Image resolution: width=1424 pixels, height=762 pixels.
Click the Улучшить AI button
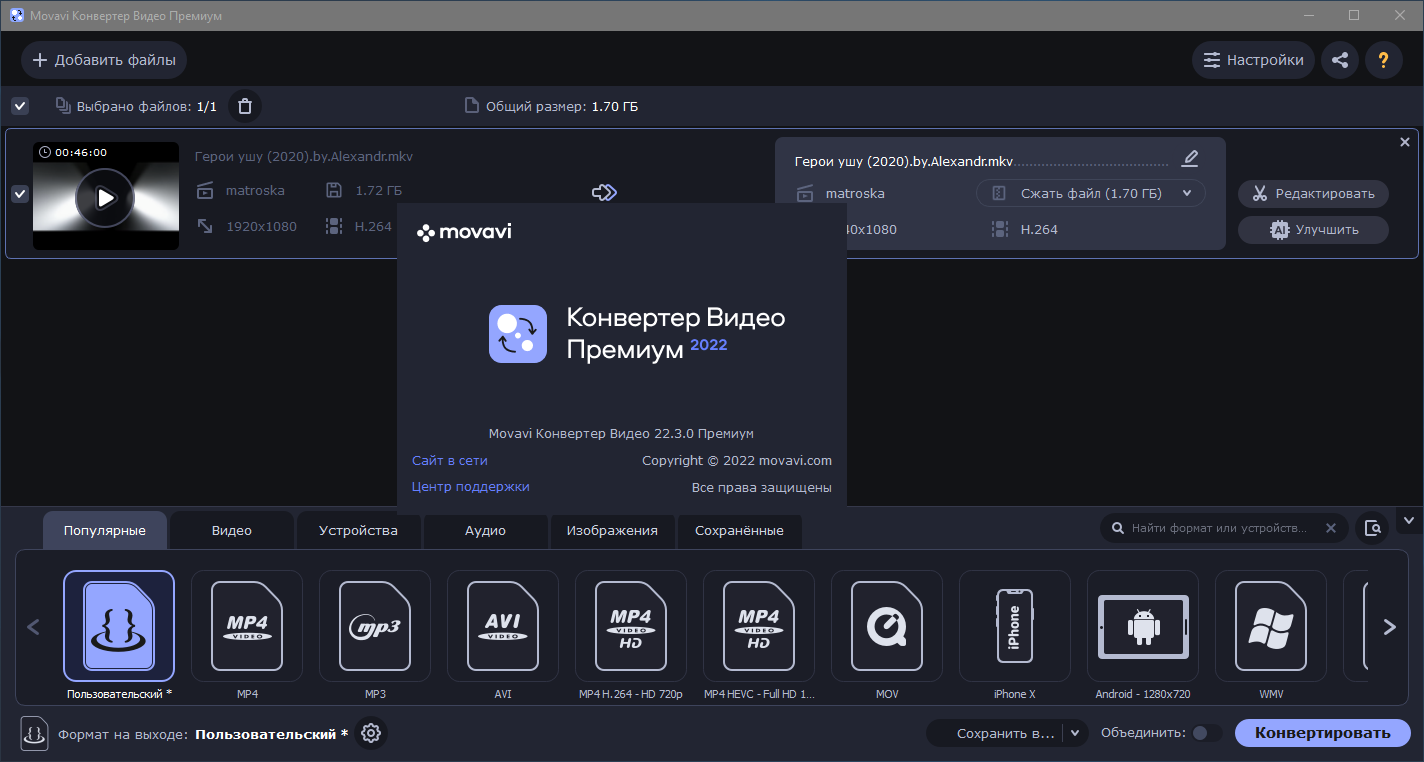1313,229
